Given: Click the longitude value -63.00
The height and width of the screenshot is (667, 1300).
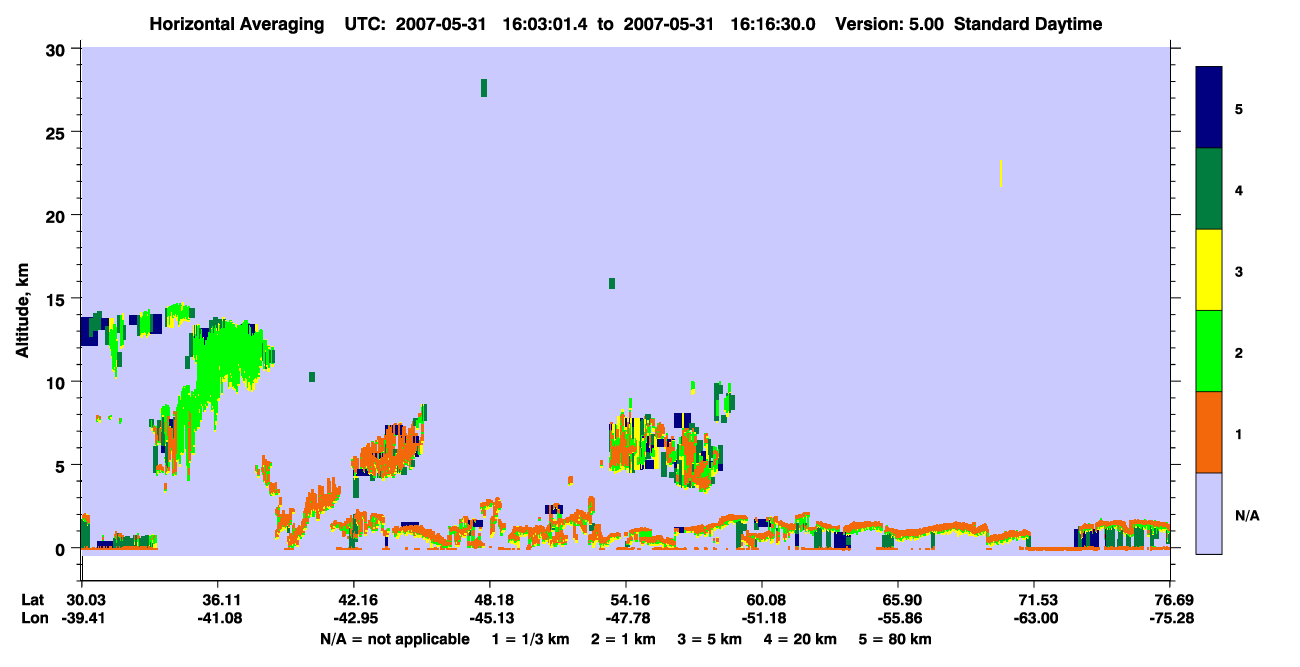Looking at the screenshot, I should (x=1034, y=618).
